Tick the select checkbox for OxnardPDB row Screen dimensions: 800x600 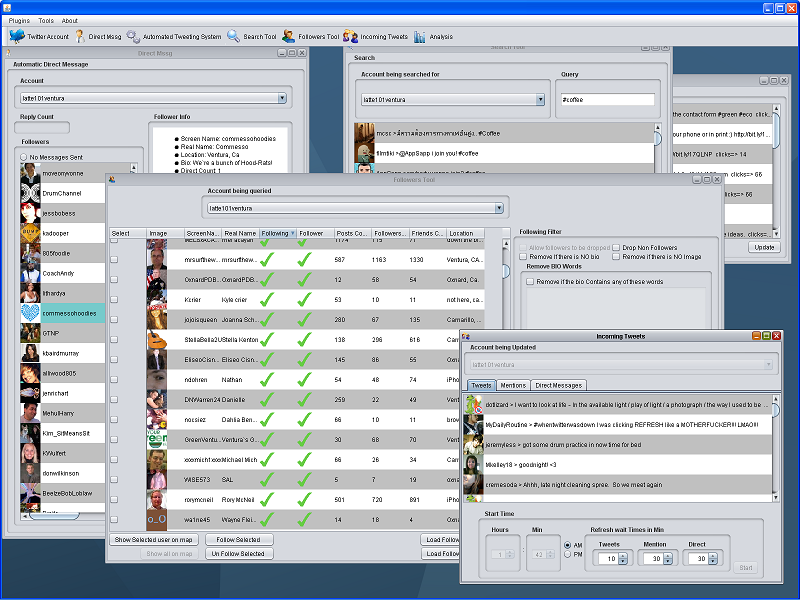114,280
